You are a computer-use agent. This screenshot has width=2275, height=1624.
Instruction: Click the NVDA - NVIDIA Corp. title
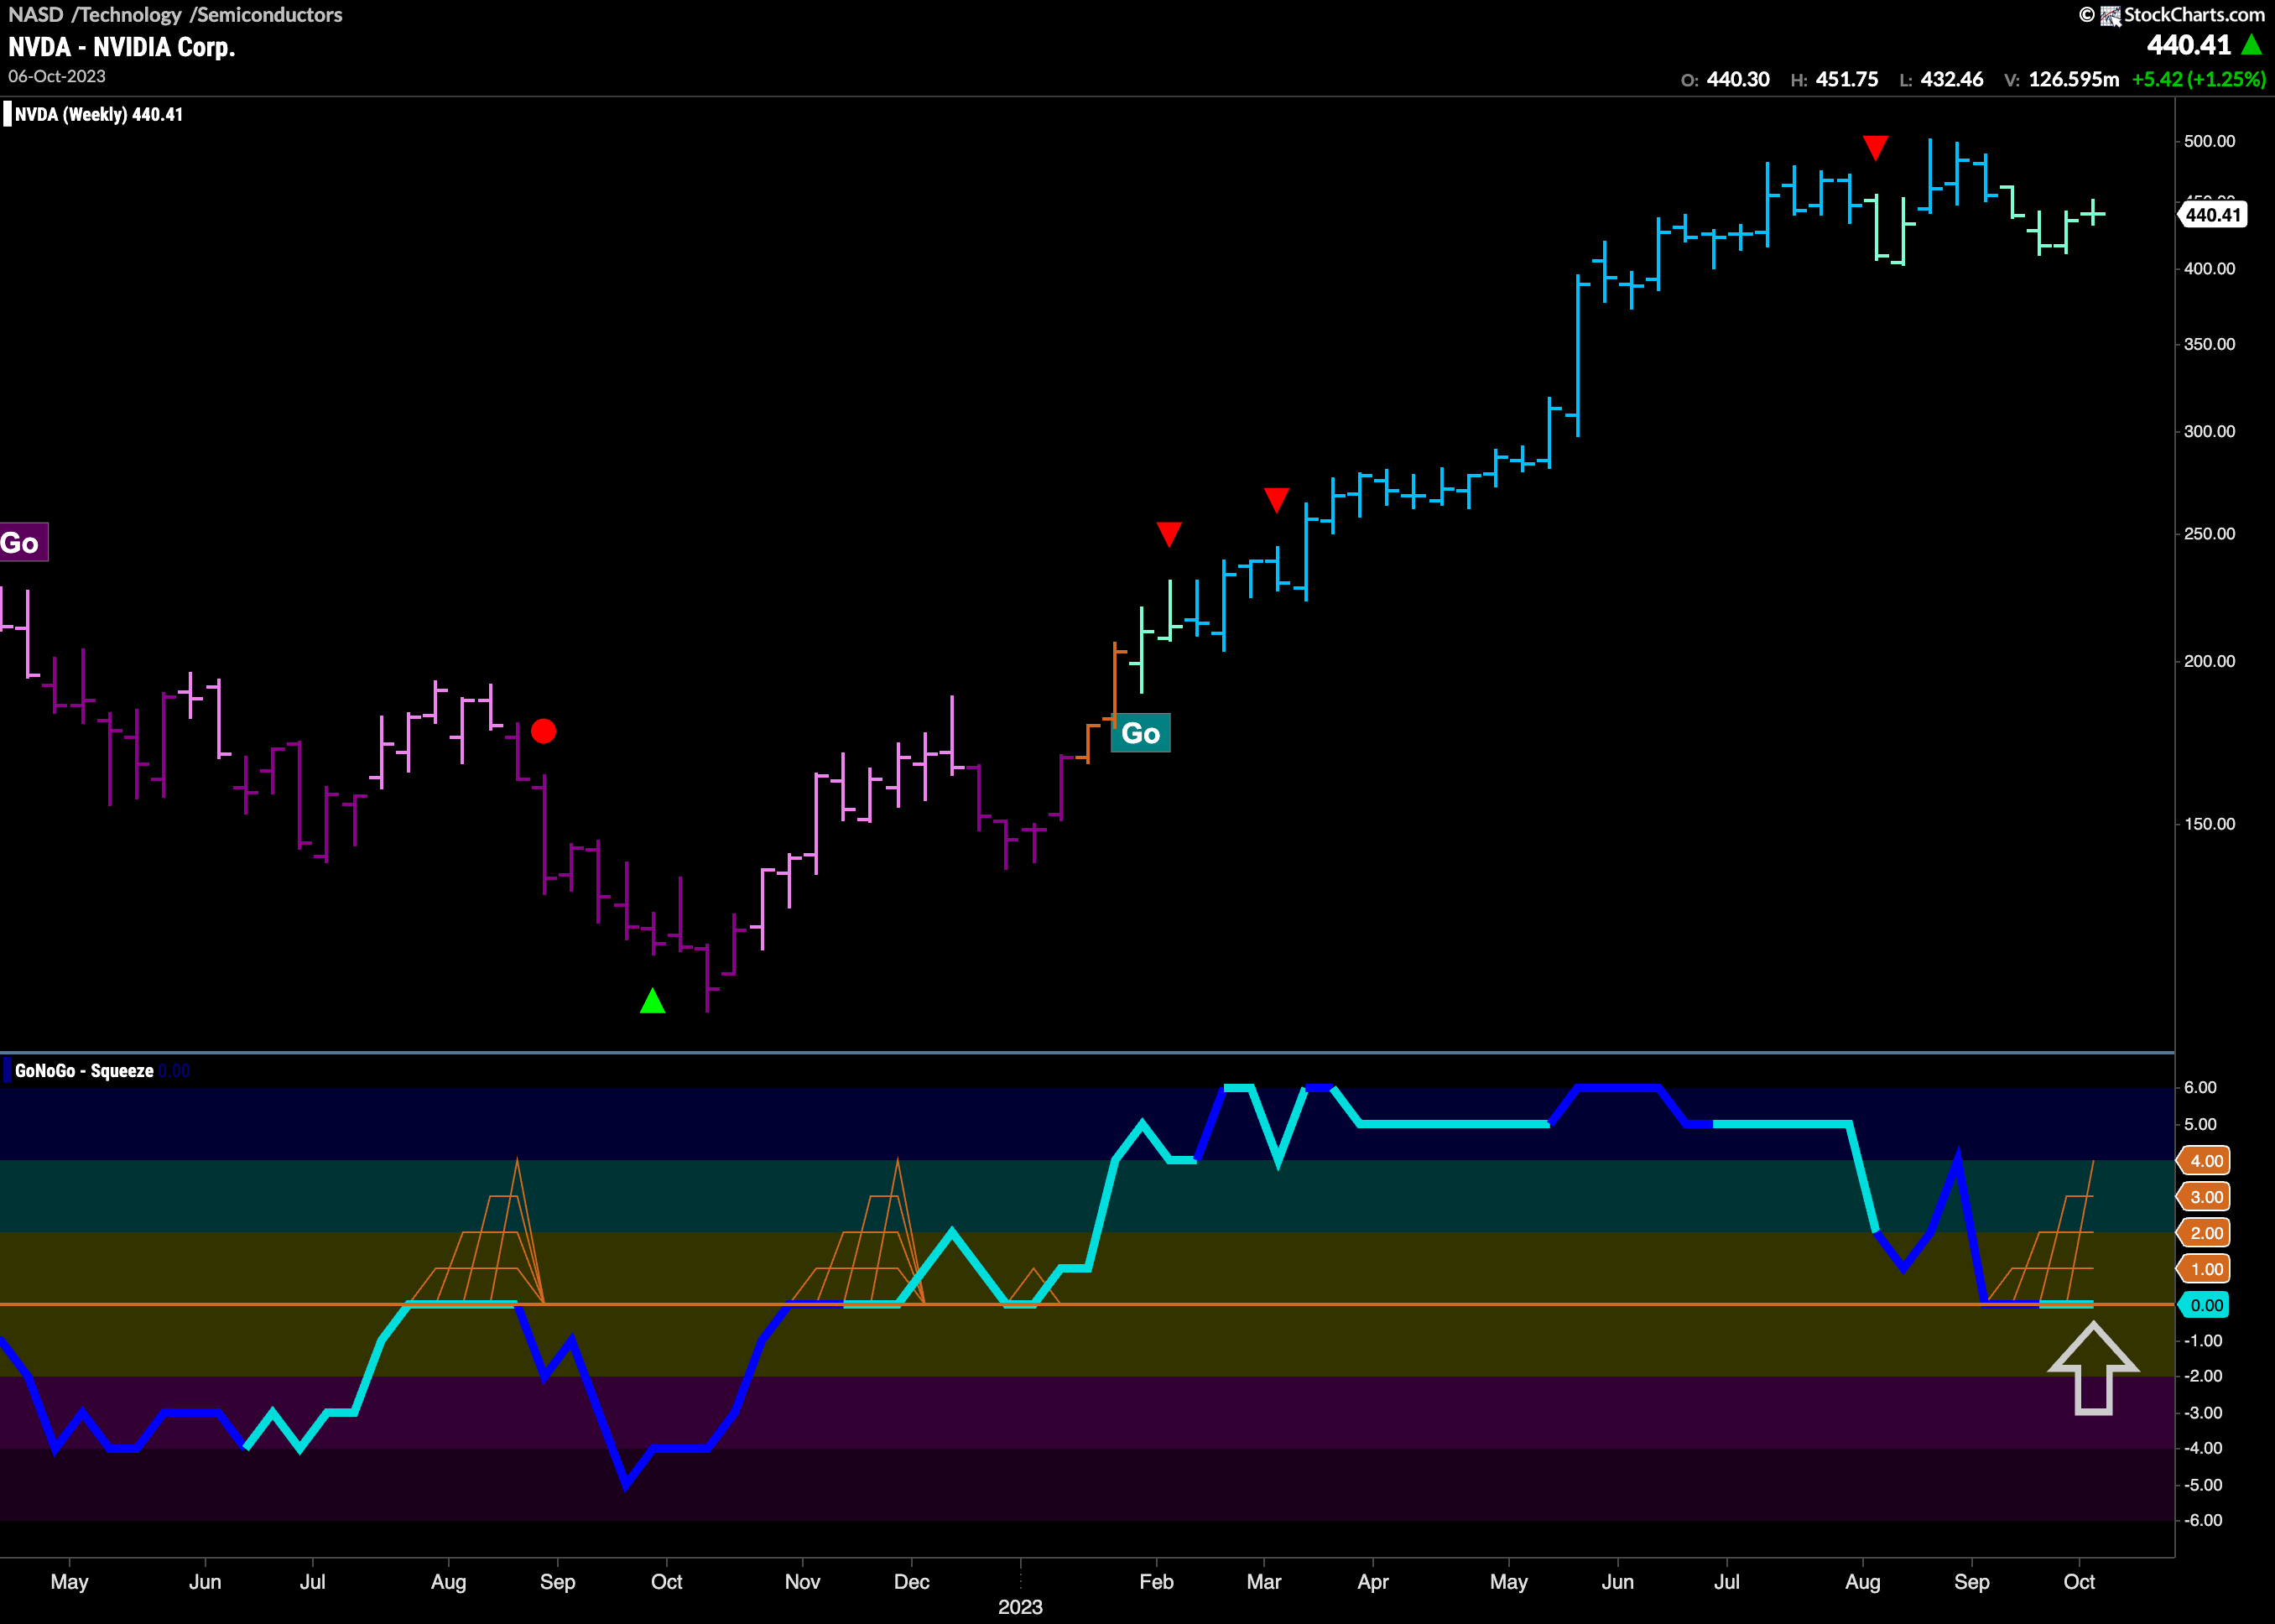coord(122,47)
